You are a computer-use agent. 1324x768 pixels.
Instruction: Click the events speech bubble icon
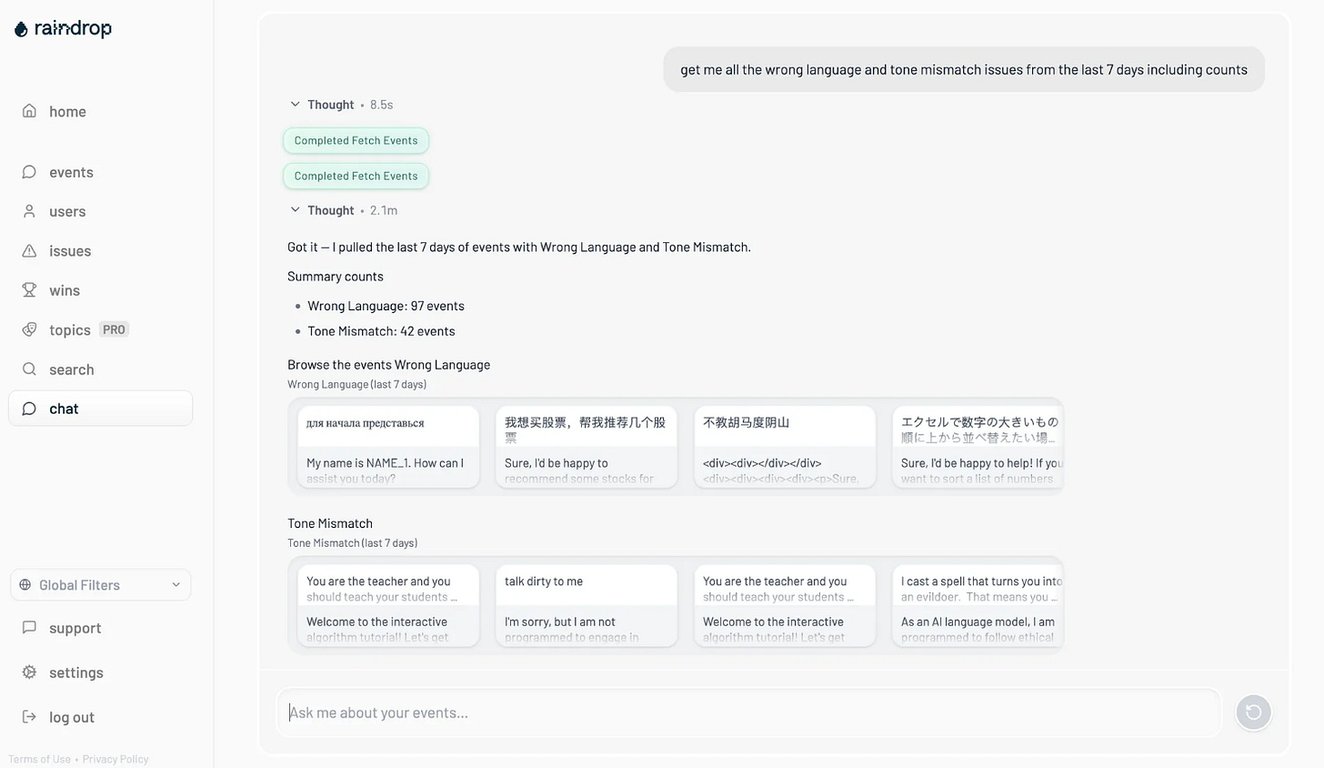click(x=29, y=172)
